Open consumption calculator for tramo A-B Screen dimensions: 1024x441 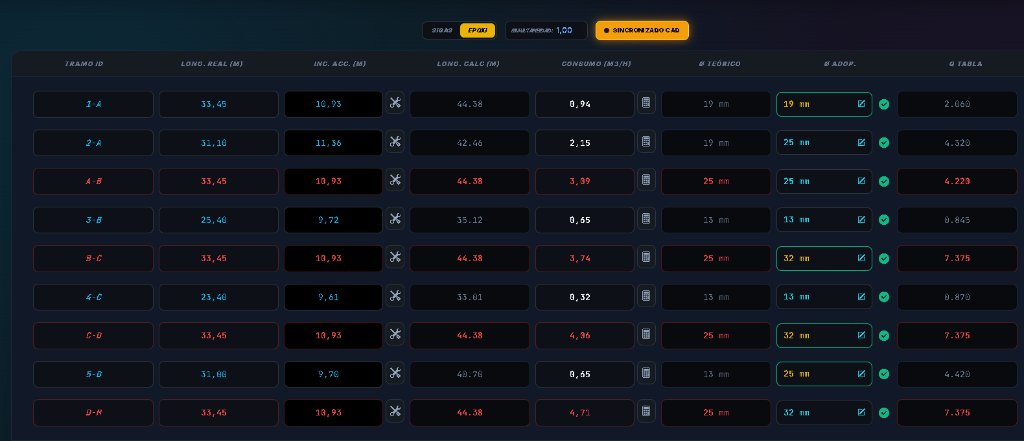click(x=646, y=180)
